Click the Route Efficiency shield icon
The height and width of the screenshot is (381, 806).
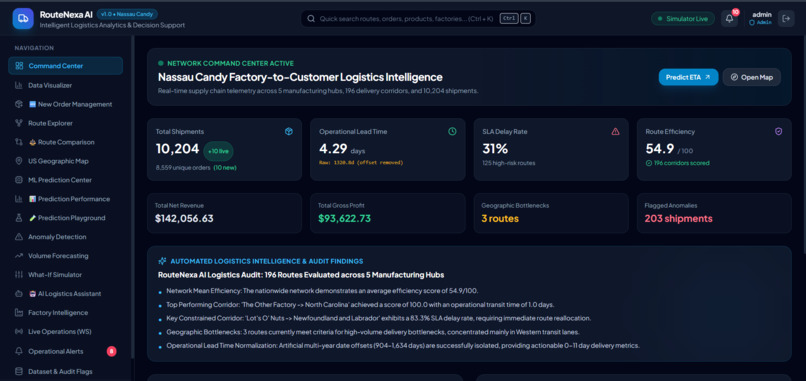point(778,132)
